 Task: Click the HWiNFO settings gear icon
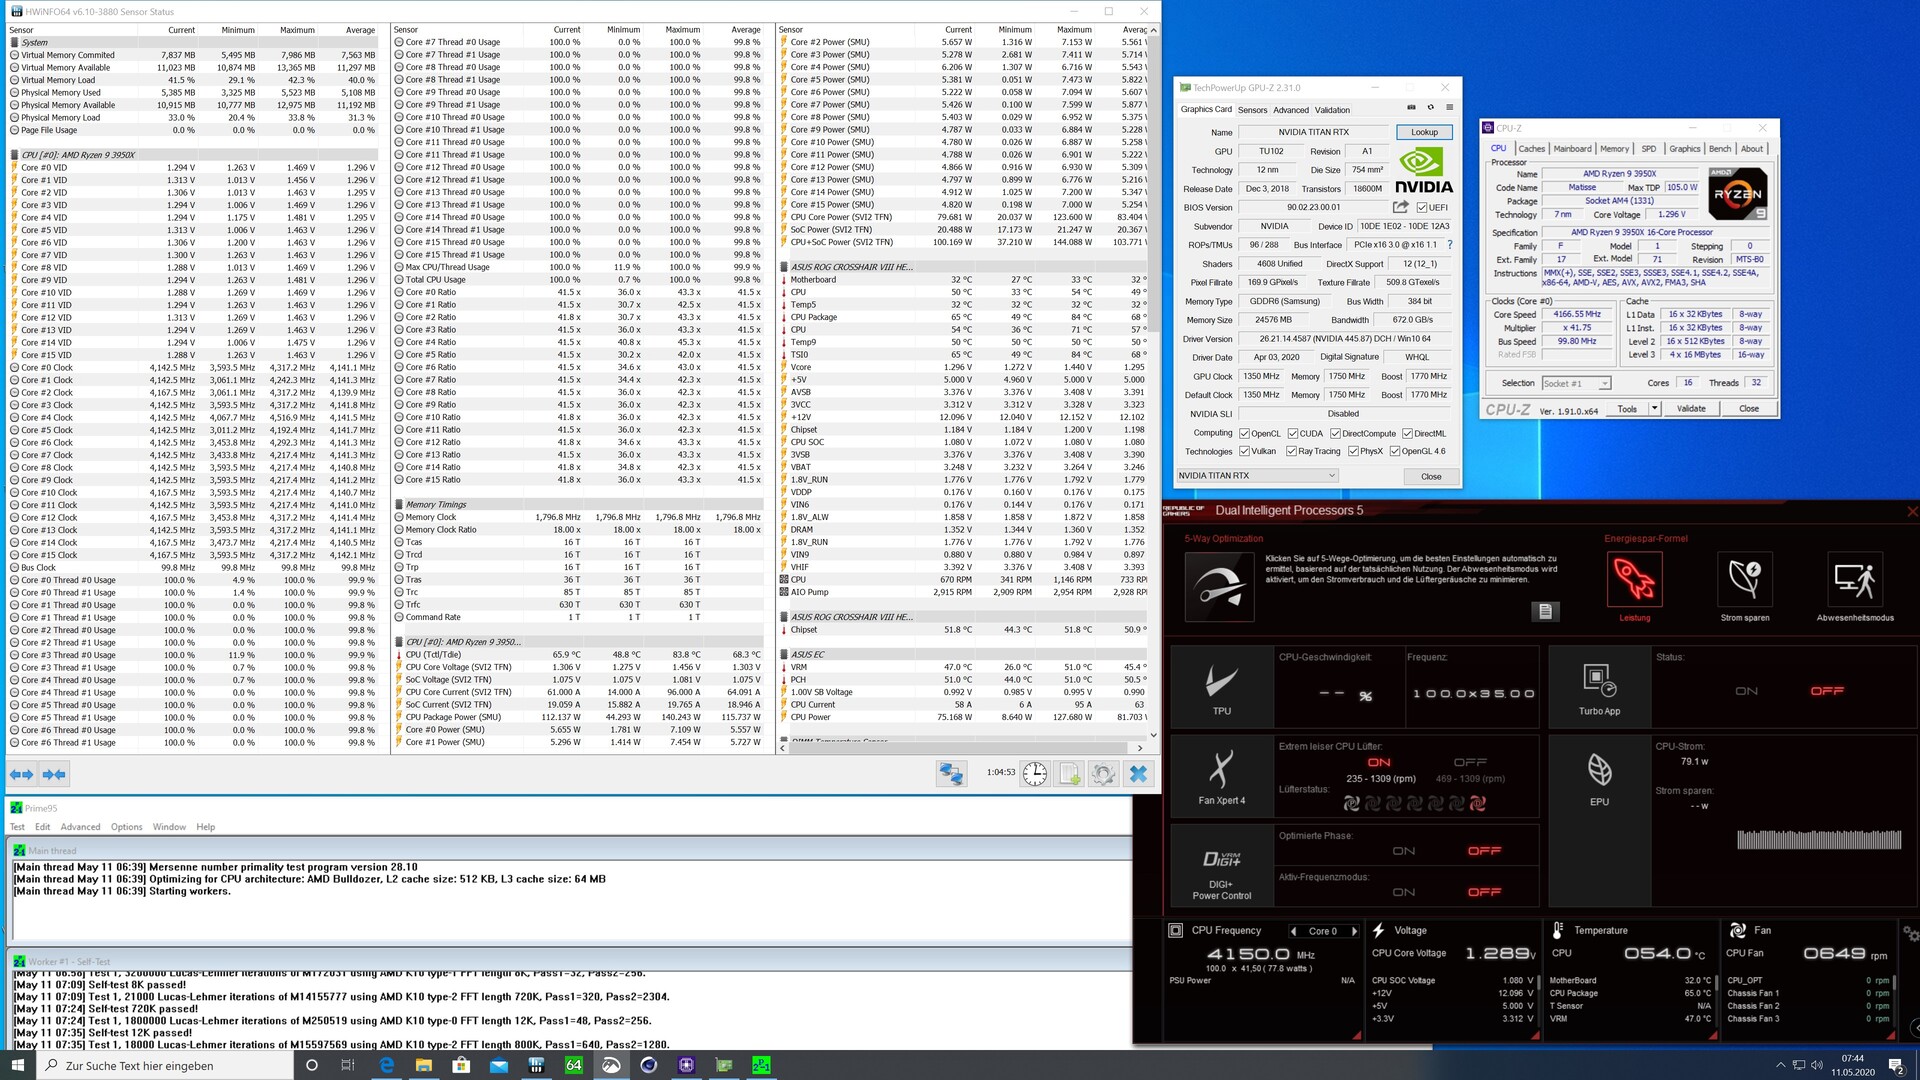pos(1103,773)
